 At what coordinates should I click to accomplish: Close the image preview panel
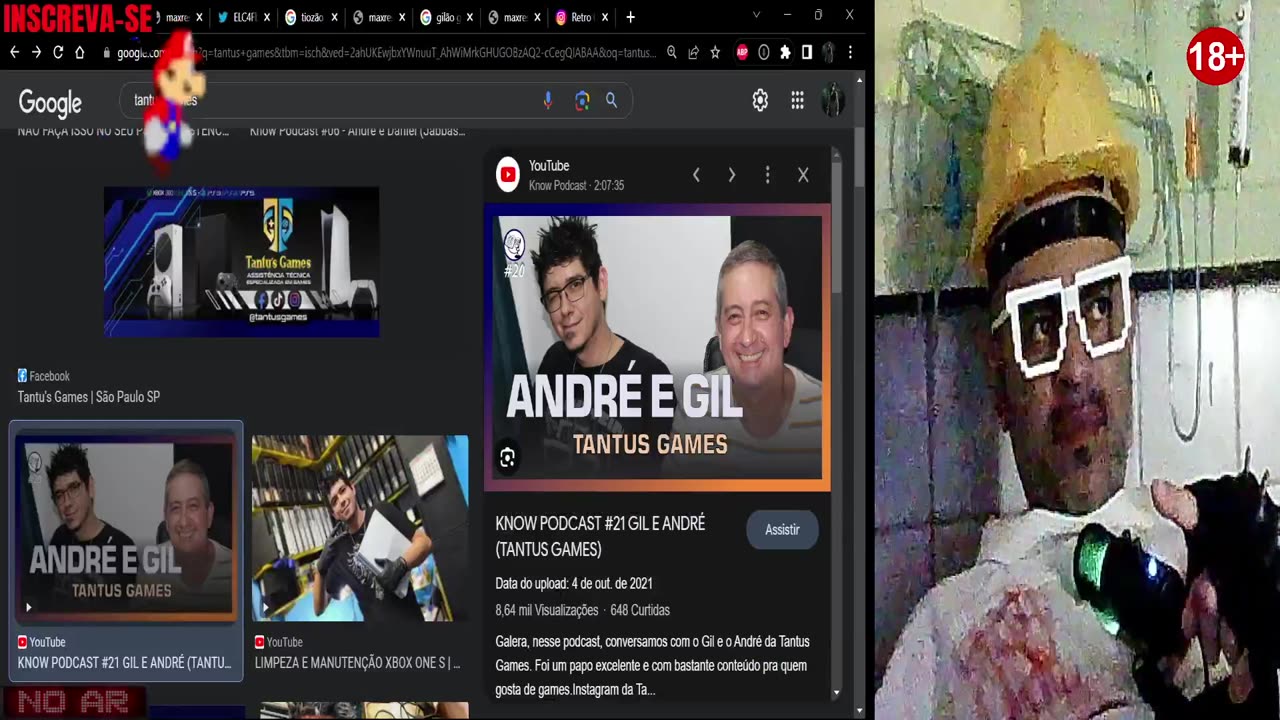click(x=803, y=175)
